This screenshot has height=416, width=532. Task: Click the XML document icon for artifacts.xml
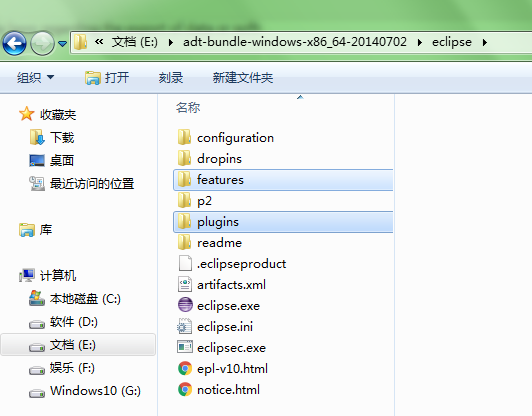(x=185, y=284)
